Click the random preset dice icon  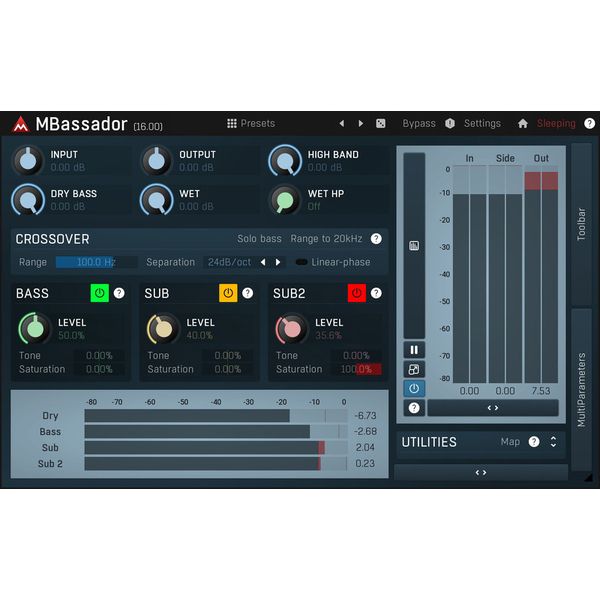pos(381,123)
